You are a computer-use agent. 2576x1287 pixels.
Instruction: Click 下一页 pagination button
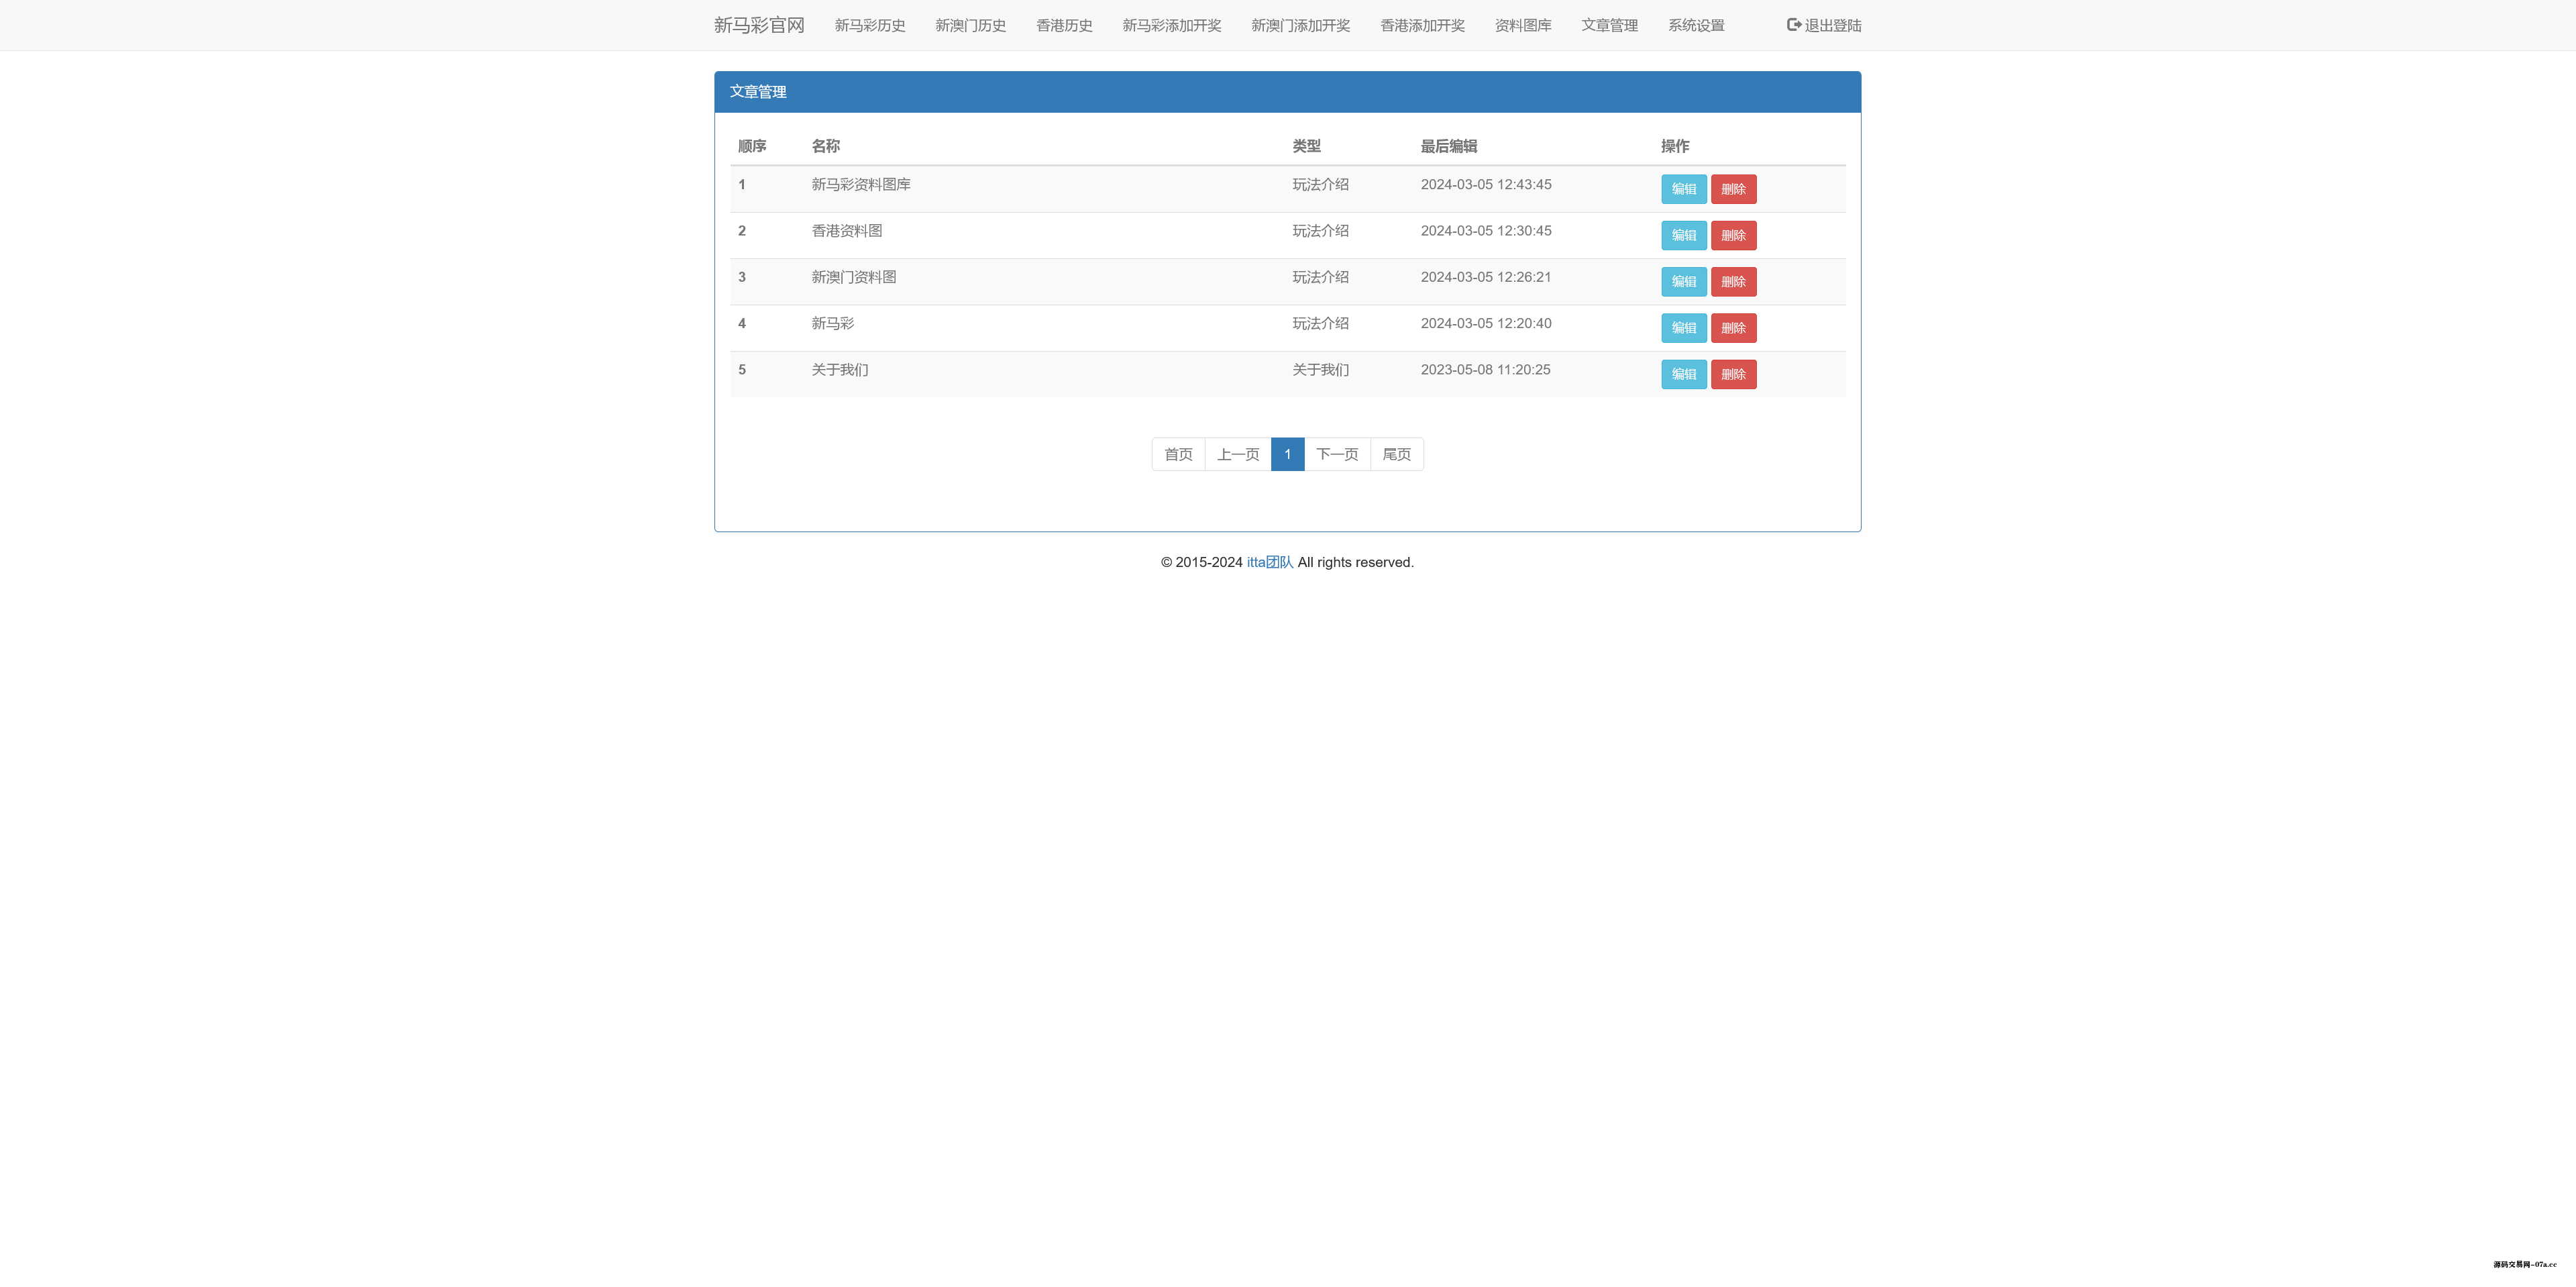point(1337,454)
